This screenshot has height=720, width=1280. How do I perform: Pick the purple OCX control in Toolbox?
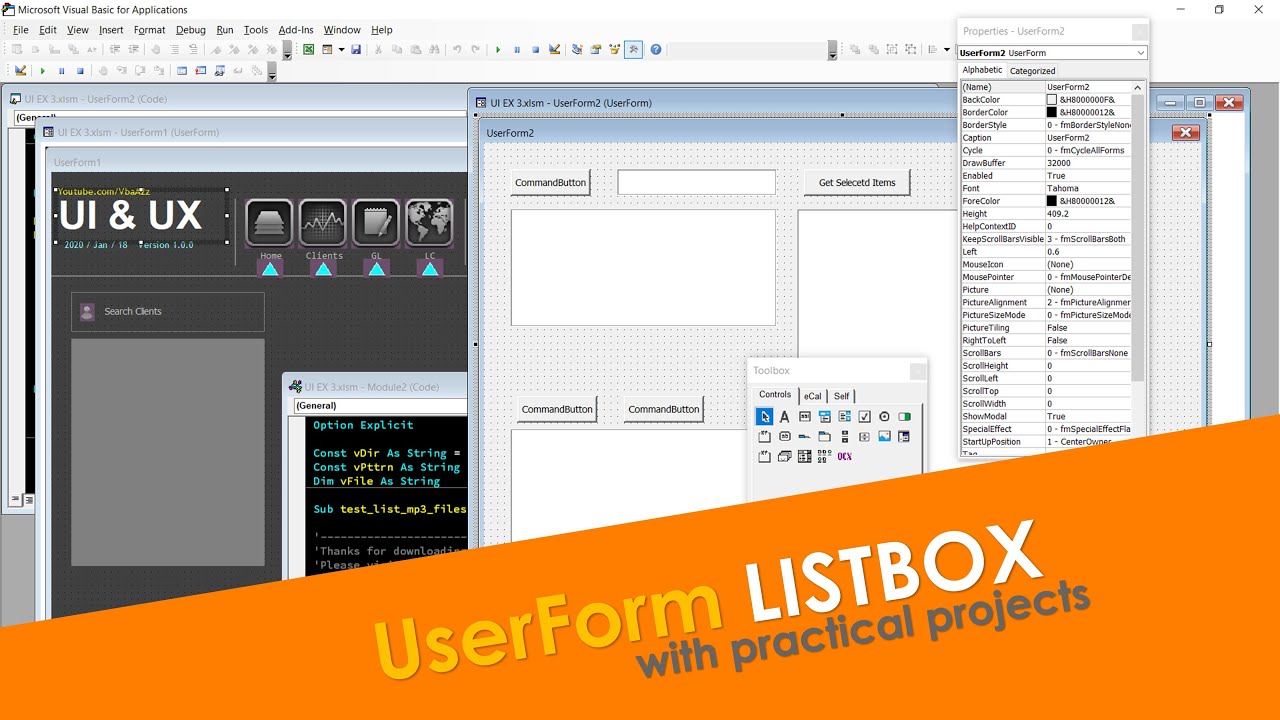(x=845, y=457)
